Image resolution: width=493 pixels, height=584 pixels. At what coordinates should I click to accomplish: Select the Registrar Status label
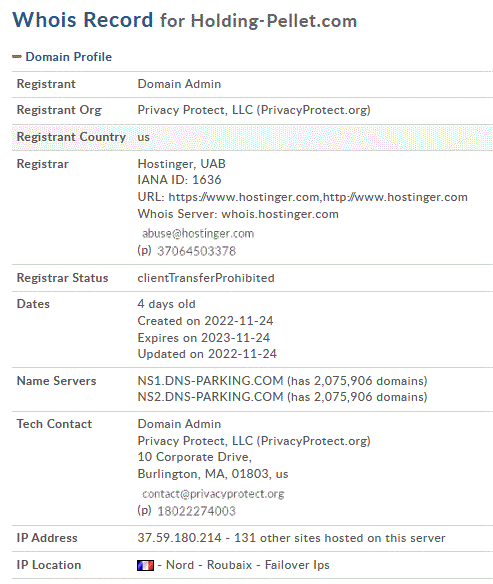[x=63, y=278]
